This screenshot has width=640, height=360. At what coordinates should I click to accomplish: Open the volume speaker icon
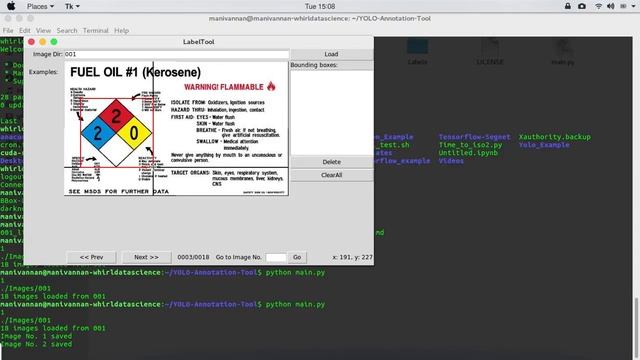click(611, 6)
